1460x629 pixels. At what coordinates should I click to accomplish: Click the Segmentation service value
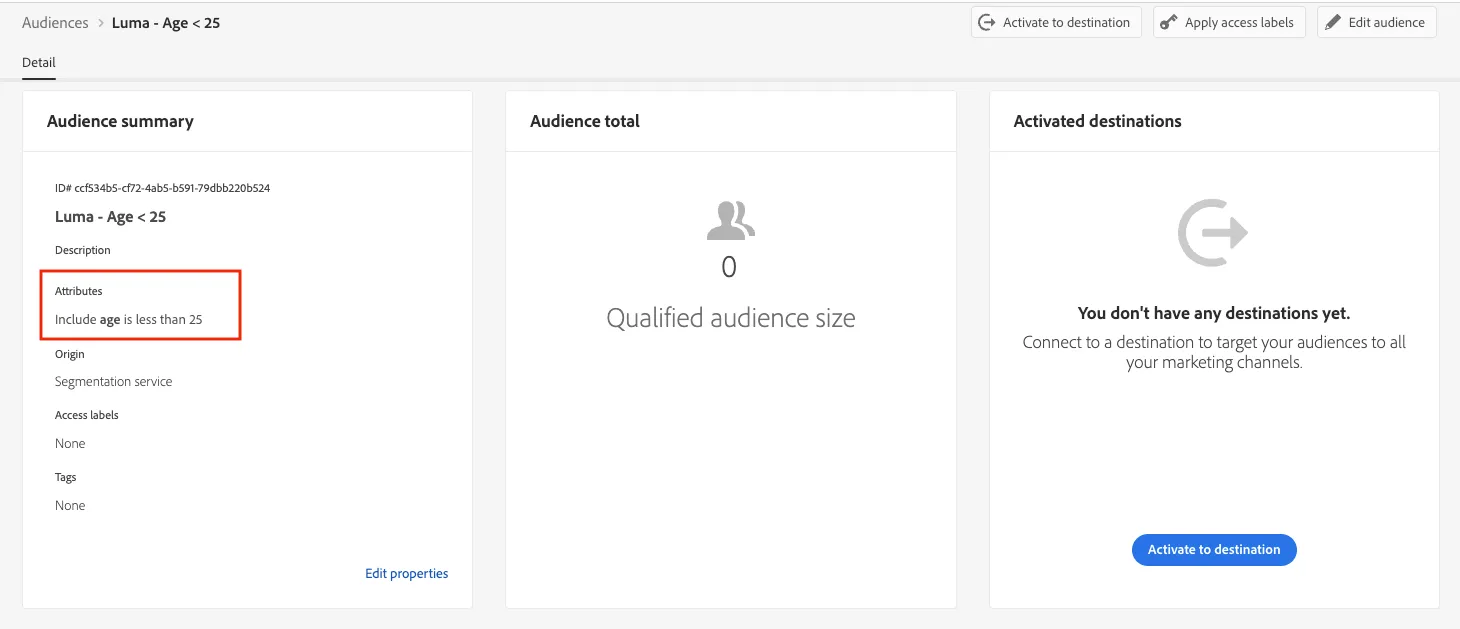114,382
